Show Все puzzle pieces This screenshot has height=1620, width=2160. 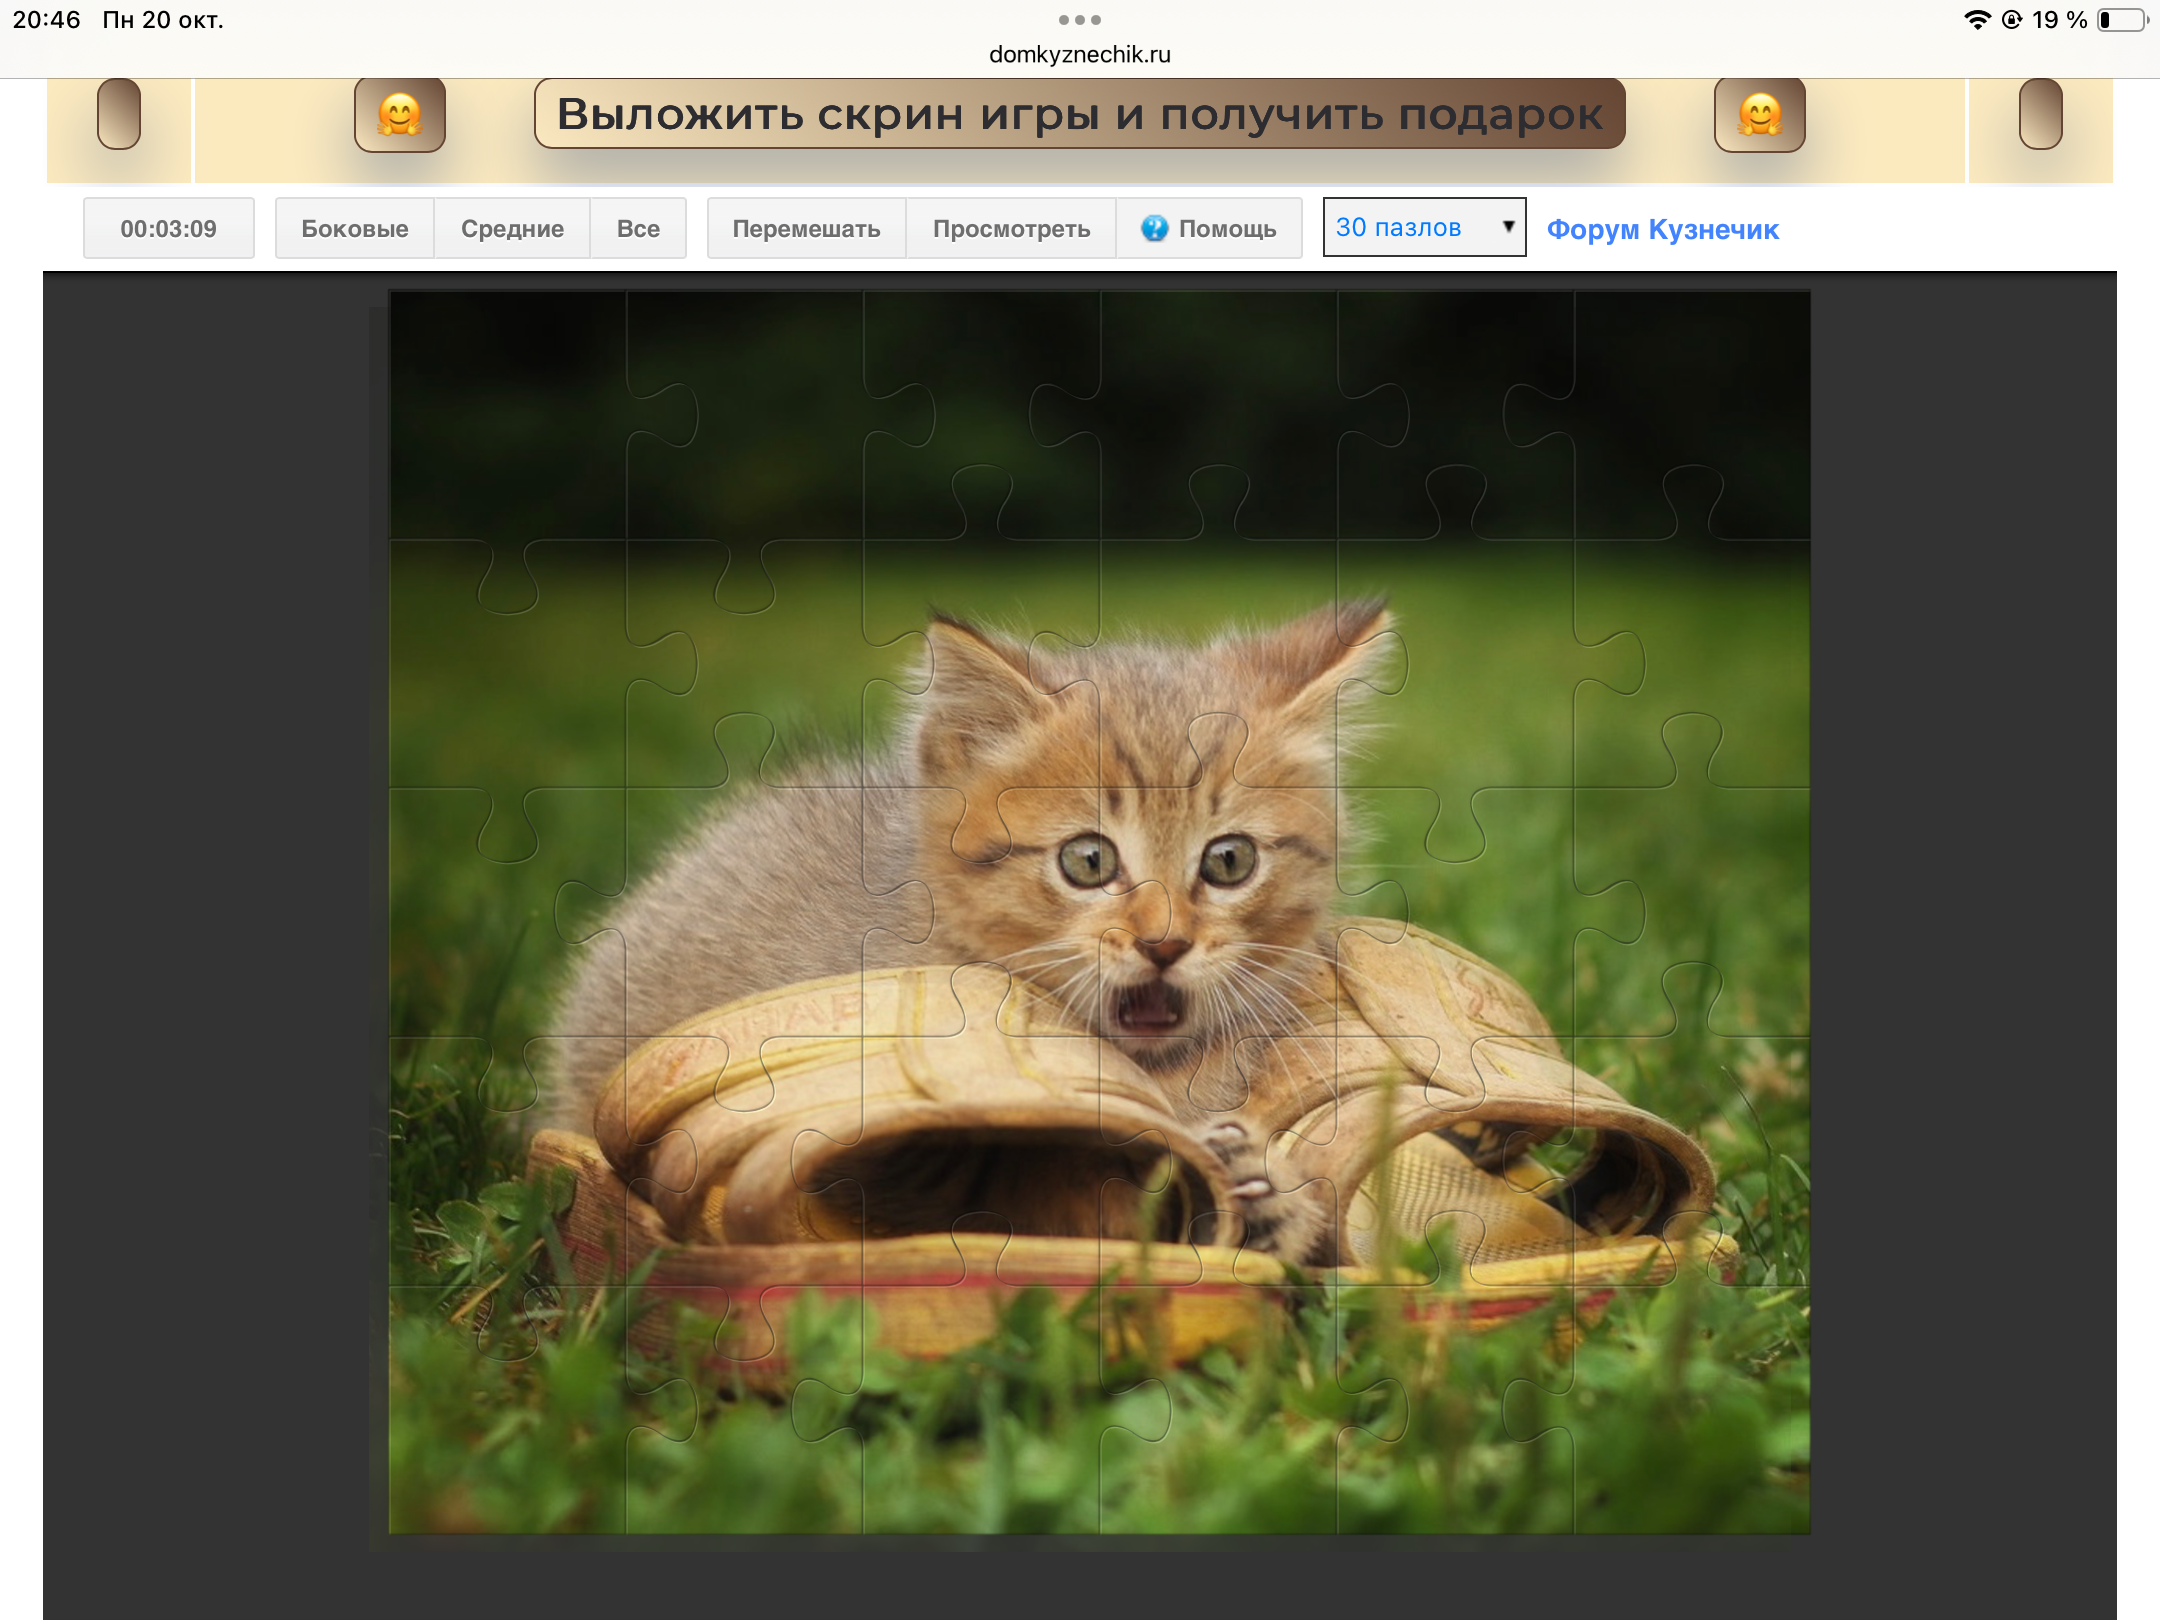(638, 228)
